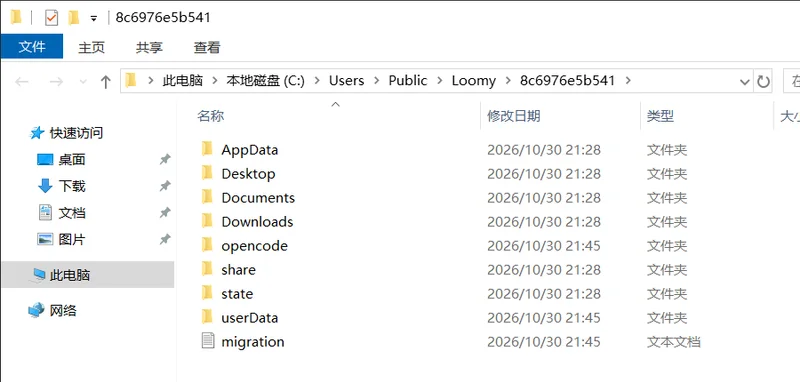800x382 pixels.
Task: Select the migration text document icon
Action: pyautogui.click(x=207, y=341)
